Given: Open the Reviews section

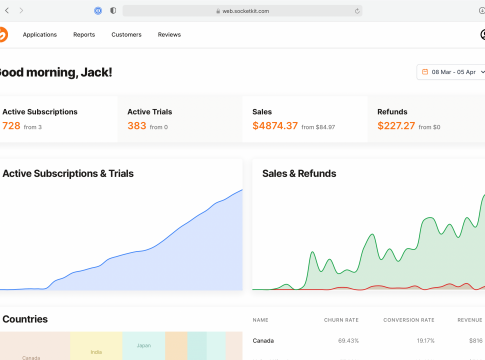Looking at the screenshot, I should [169, 35].
